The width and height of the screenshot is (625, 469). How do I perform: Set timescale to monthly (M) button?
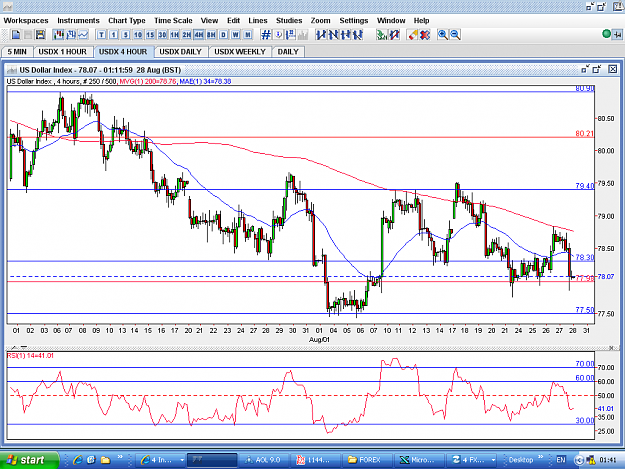click(248, 35)
